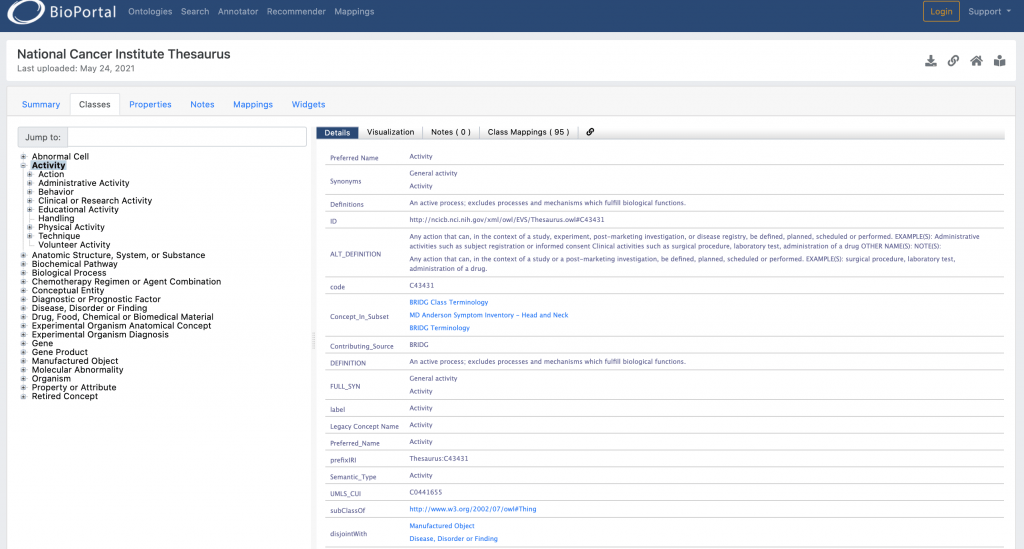This screenshot has height=549, width=1024.
Task: Follow the owl#Thing subClassOf link
Action: tap(473, 509)
